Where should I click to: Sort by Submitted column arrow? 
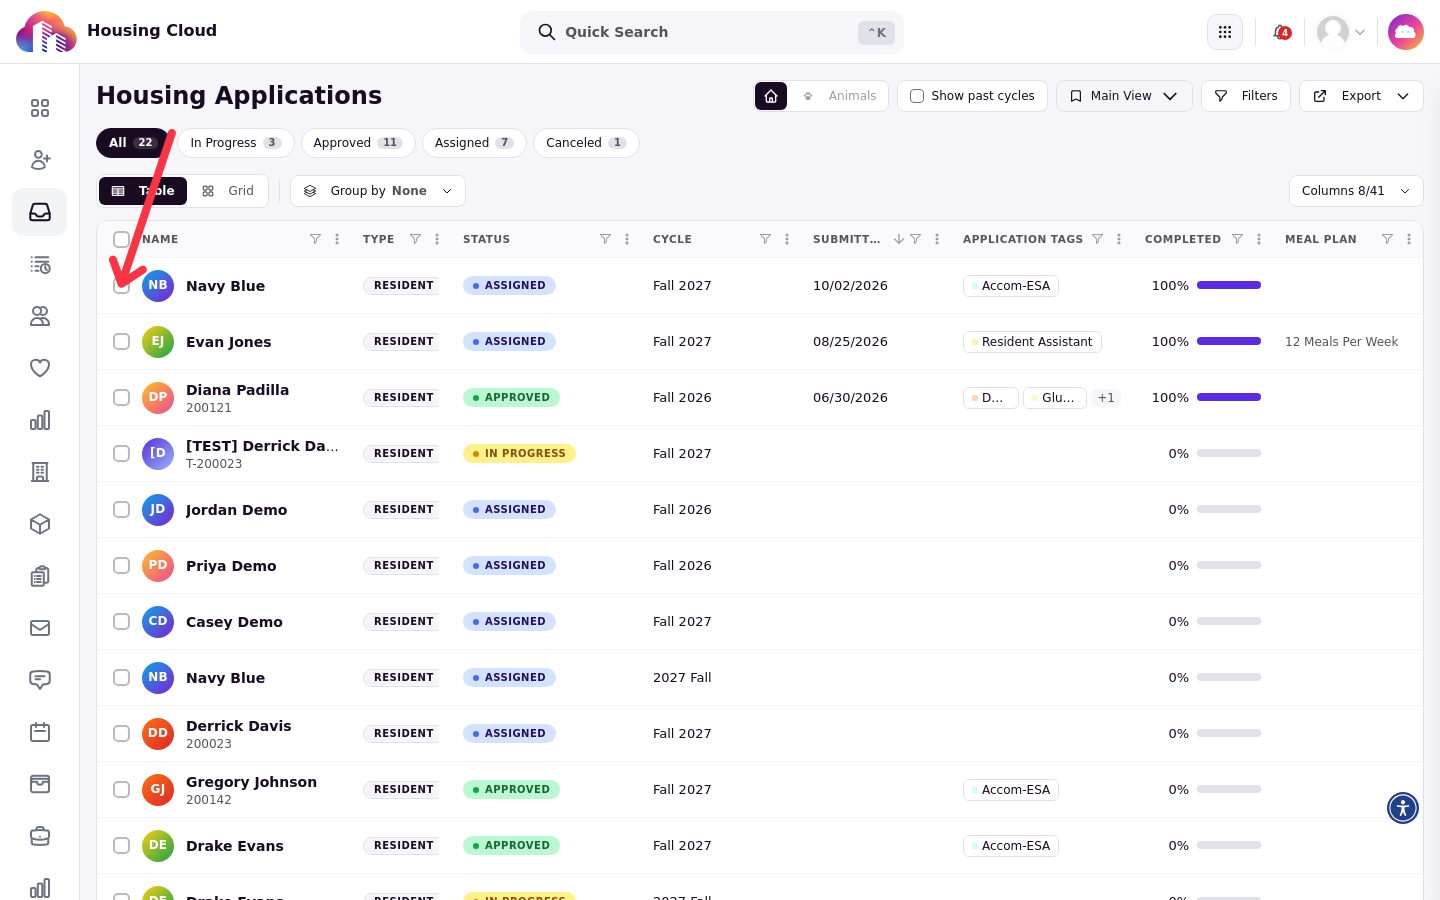898,239
